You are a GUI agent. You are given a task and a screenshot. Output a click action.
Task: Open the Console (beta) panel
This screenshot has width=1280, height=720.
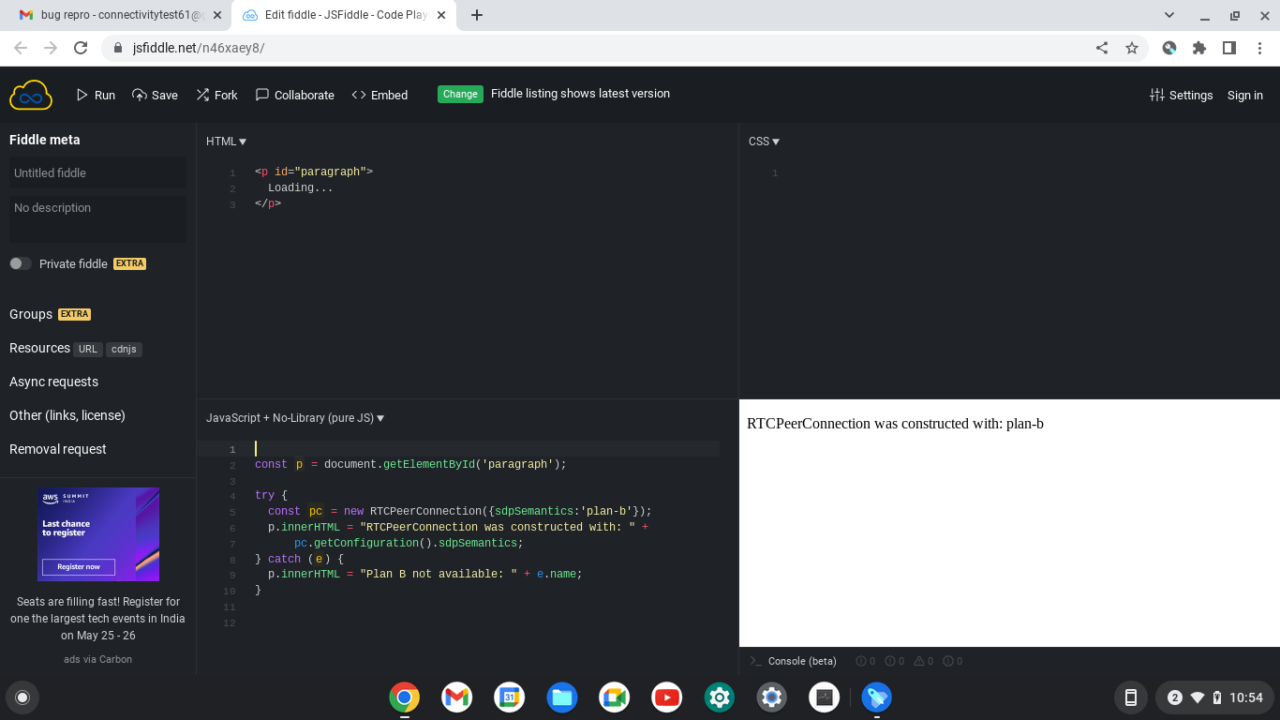[793, 661]
